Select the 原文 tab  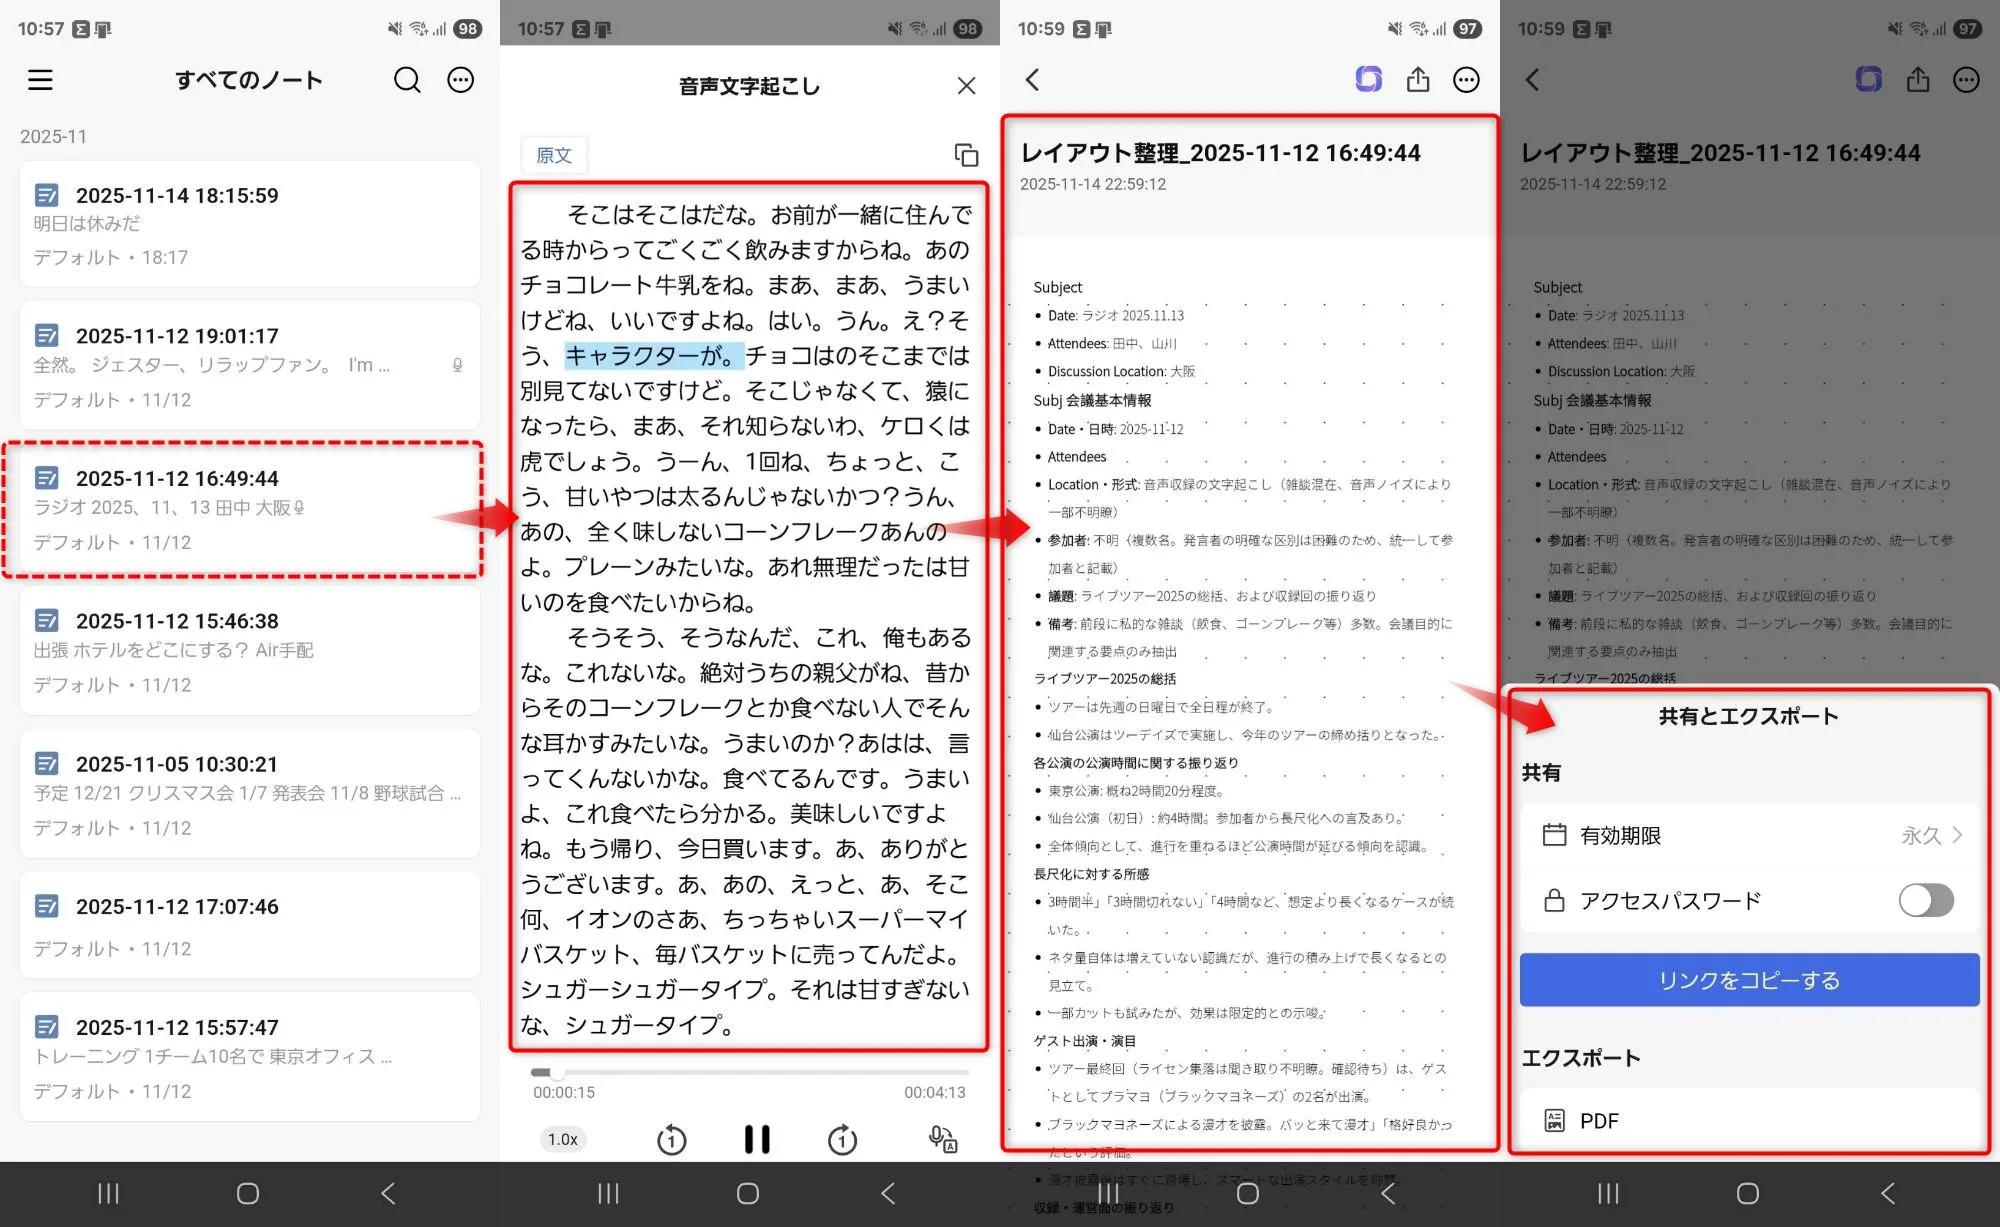tap(554, 155)
